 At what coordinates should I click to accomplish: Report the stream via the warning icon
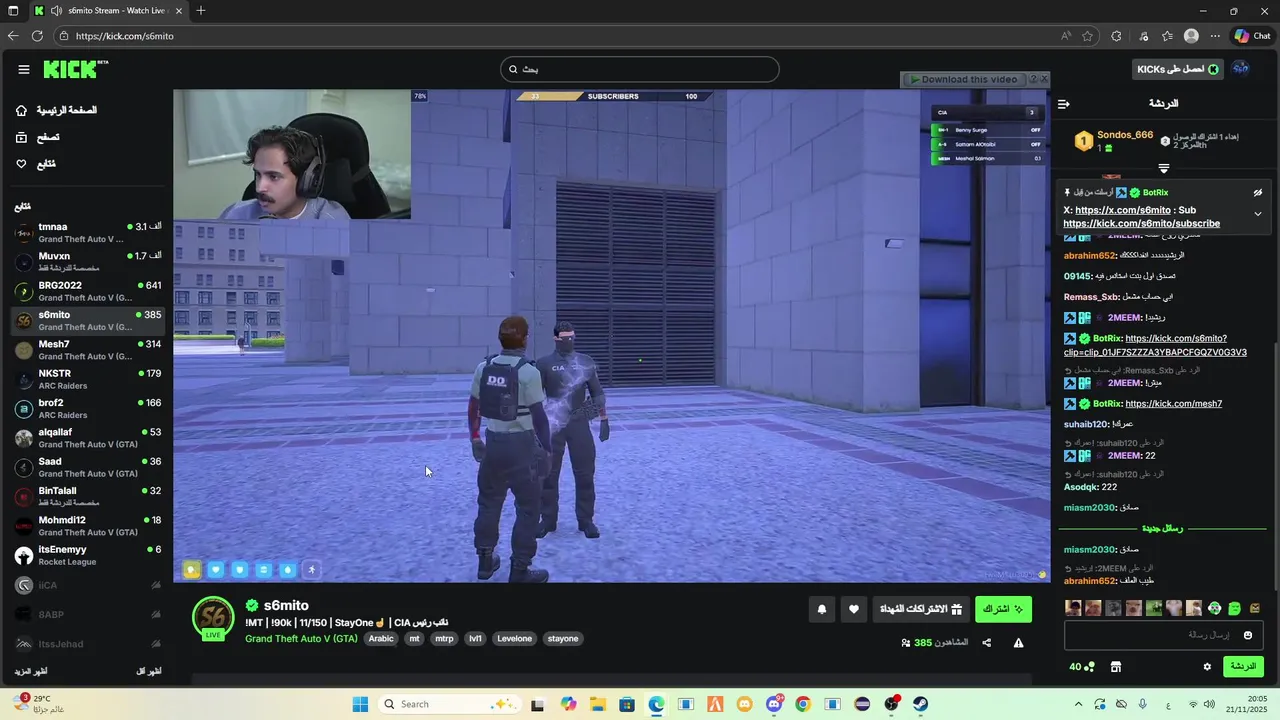point(1018,643)
